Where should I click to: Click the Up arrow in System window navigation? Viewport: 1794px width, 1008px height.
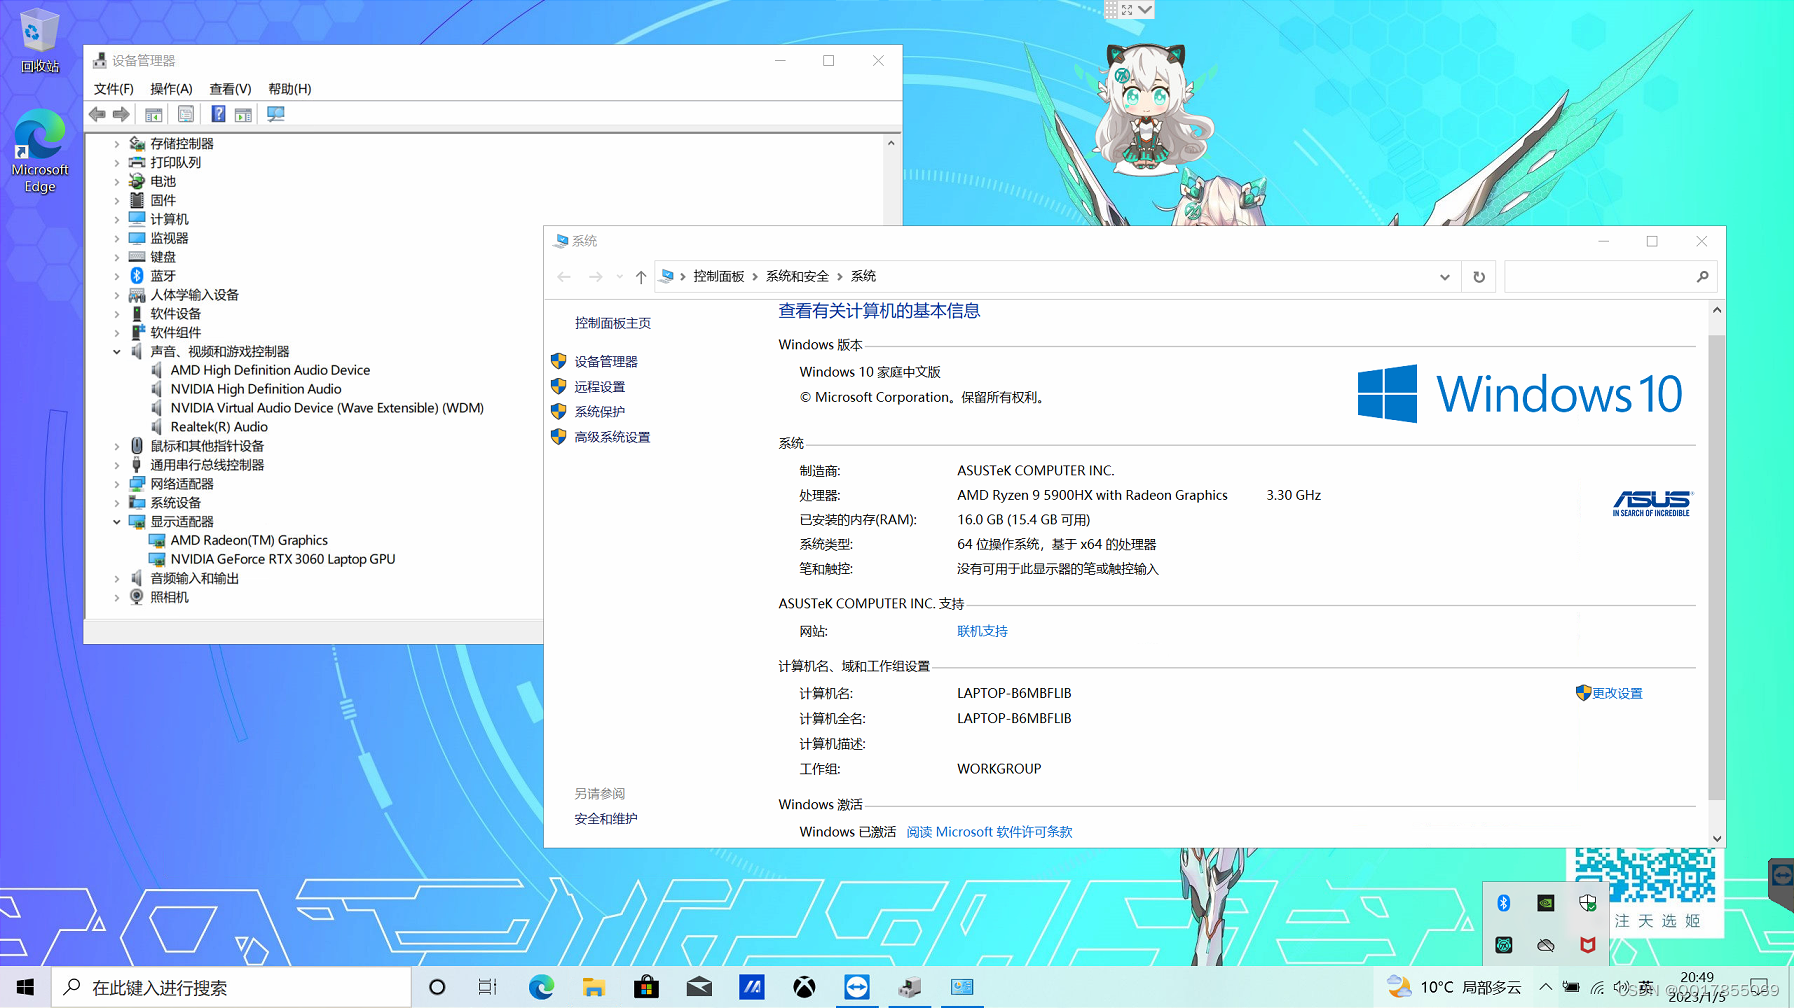[641, 277]
